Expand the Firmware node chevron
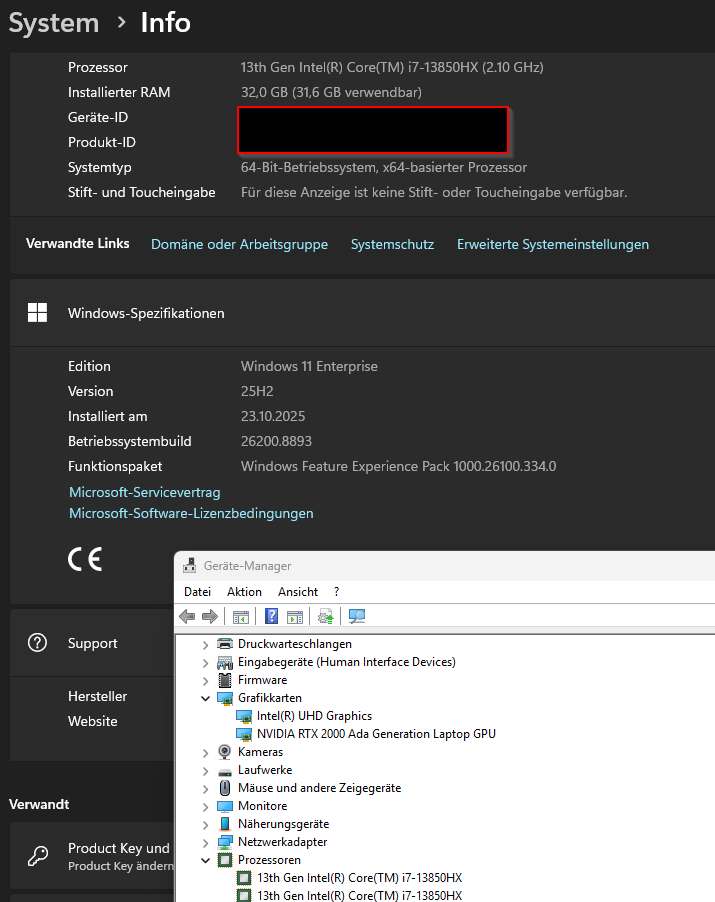The height and width of the screenshot is (902, 715). pyautogui.click(x=205, y=681)
